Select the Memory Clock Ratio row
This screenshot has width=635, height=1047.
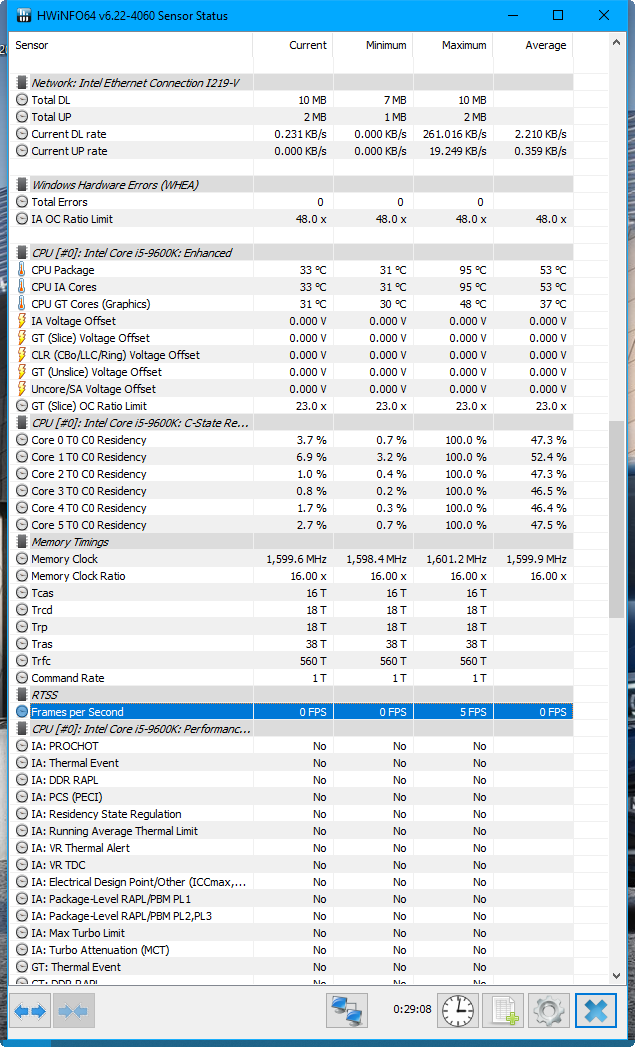pyautogui.click(x=291, y=576)
